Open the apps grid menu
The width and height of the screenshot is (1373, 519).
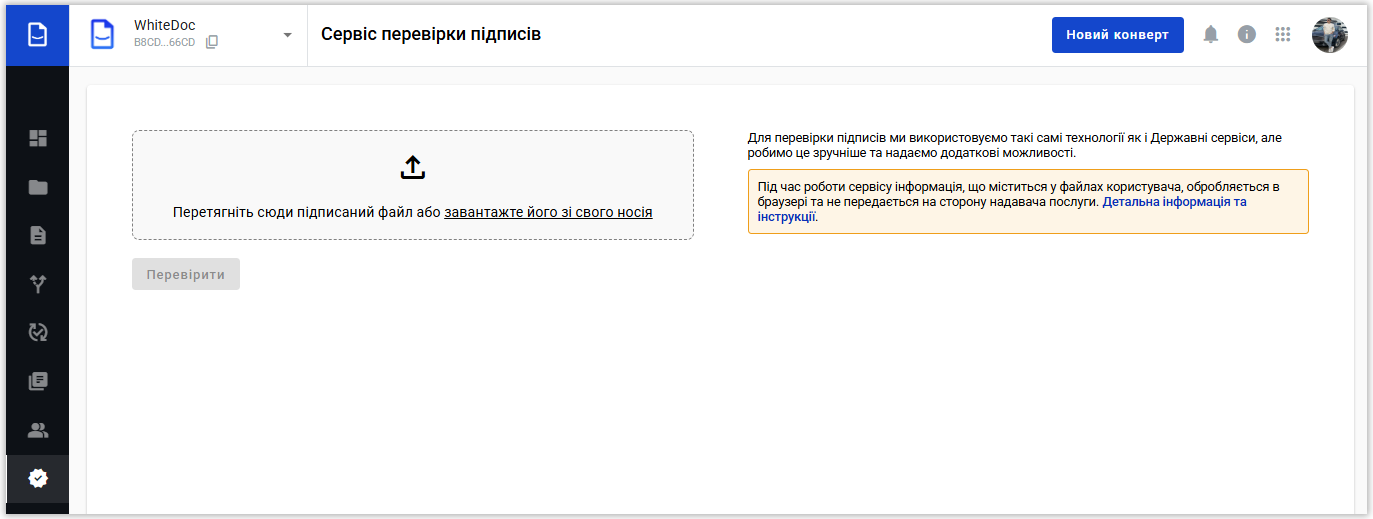(x=1283, y=35)
